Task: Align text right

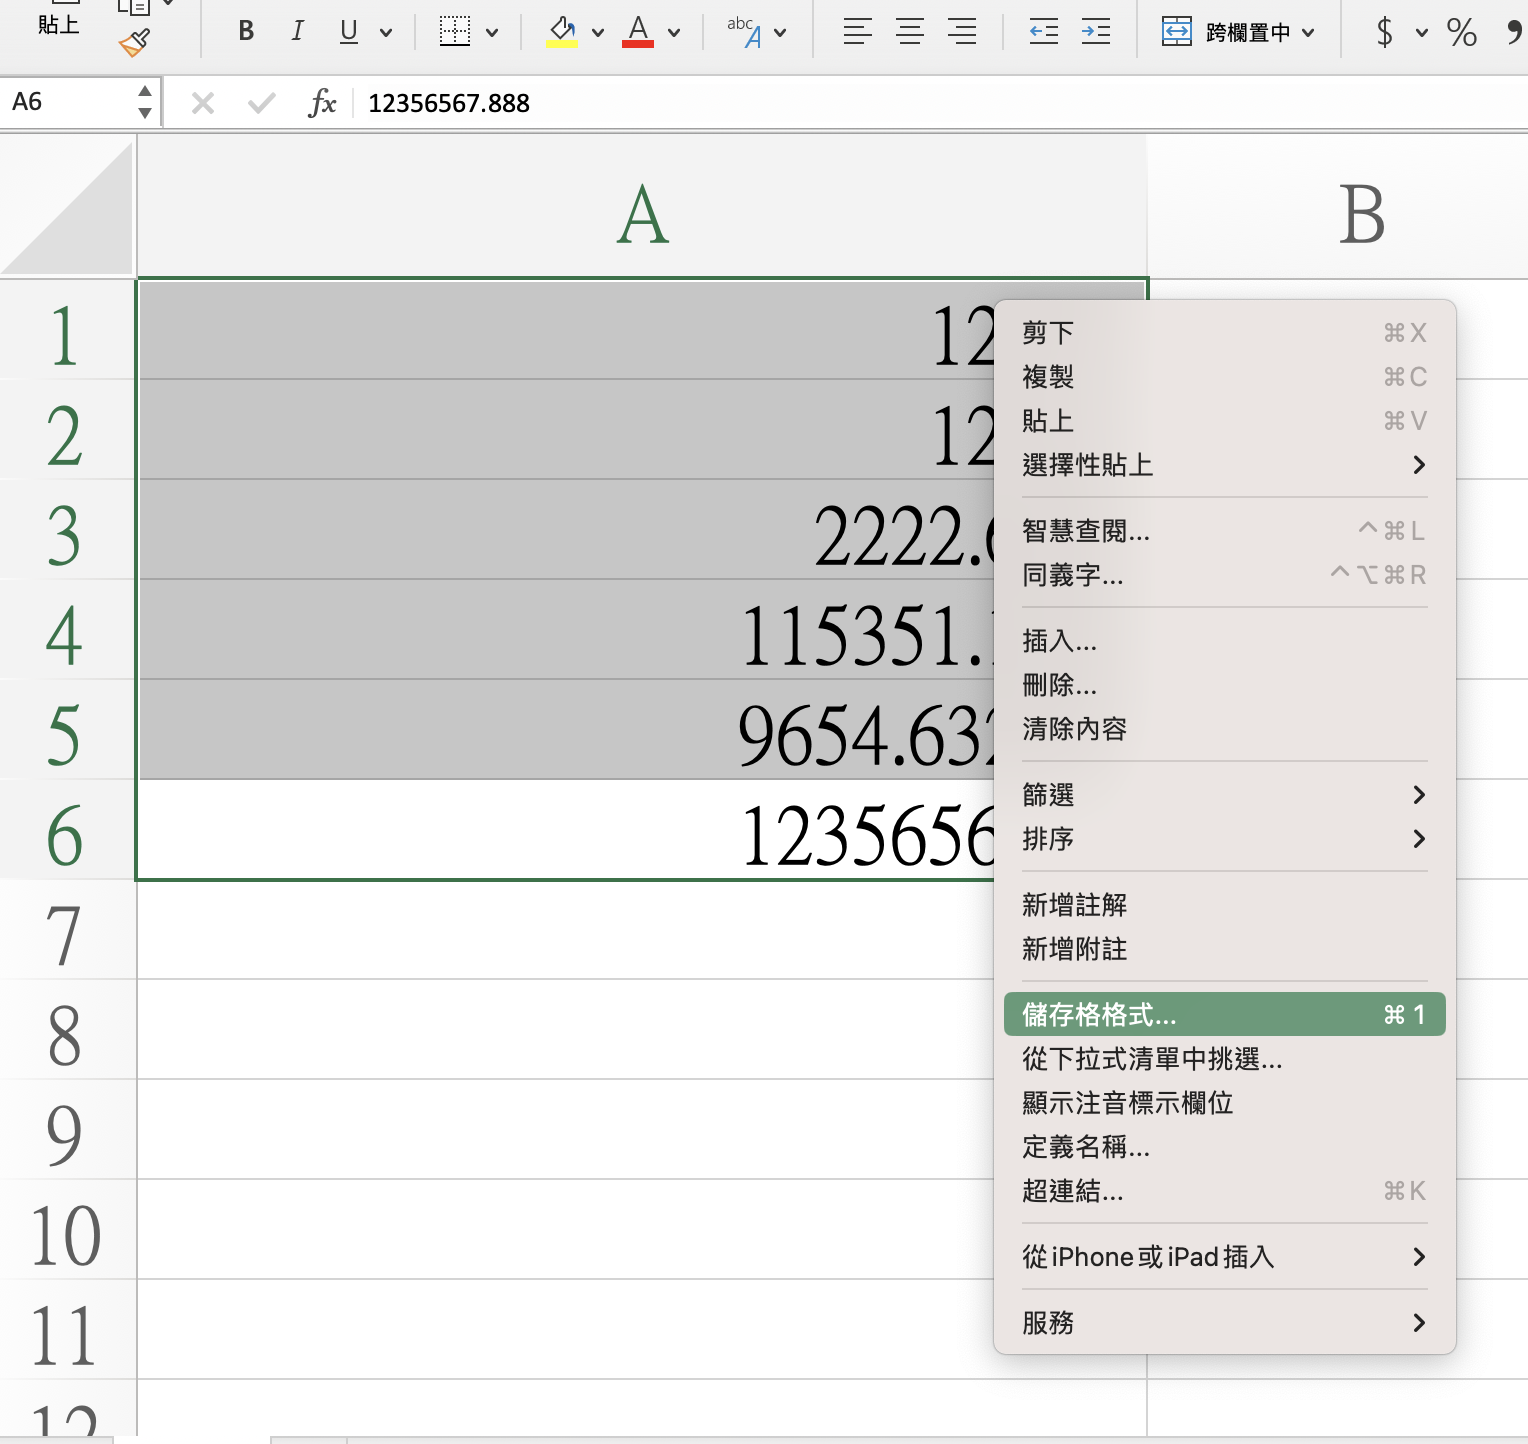Action: pyautogui.click(x=962, y=32)
